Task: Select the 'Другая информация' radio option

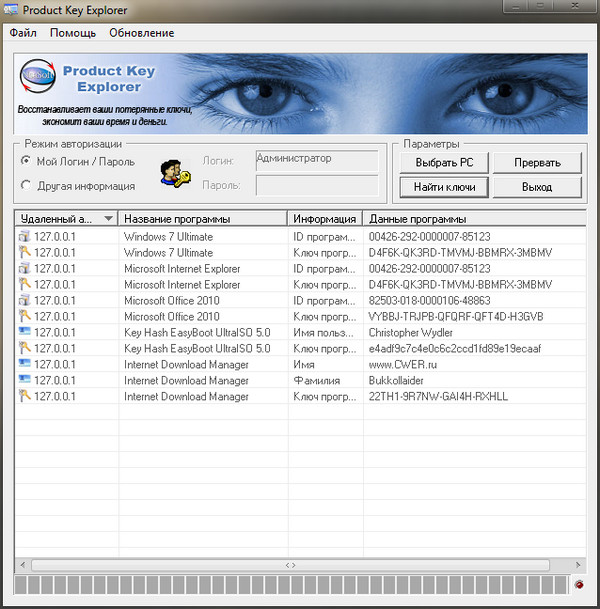Action: pyautogui.click(x=26, y=185)
